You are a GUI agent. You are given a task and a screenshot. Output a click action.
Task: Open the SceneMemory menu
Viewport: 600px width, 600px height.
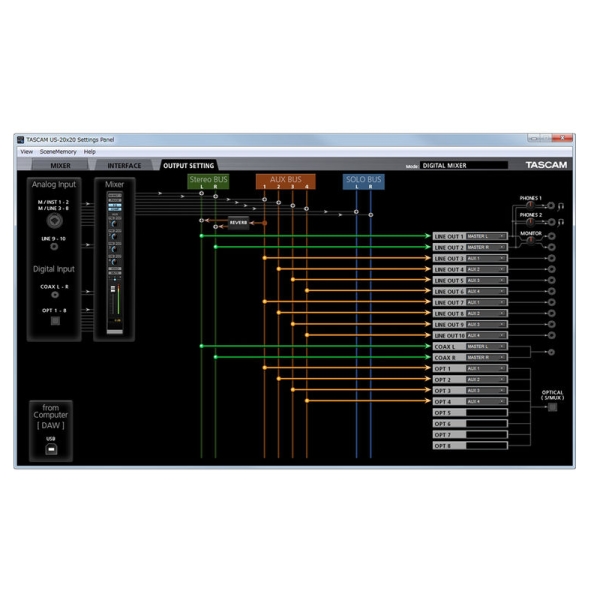pos(58,151)
